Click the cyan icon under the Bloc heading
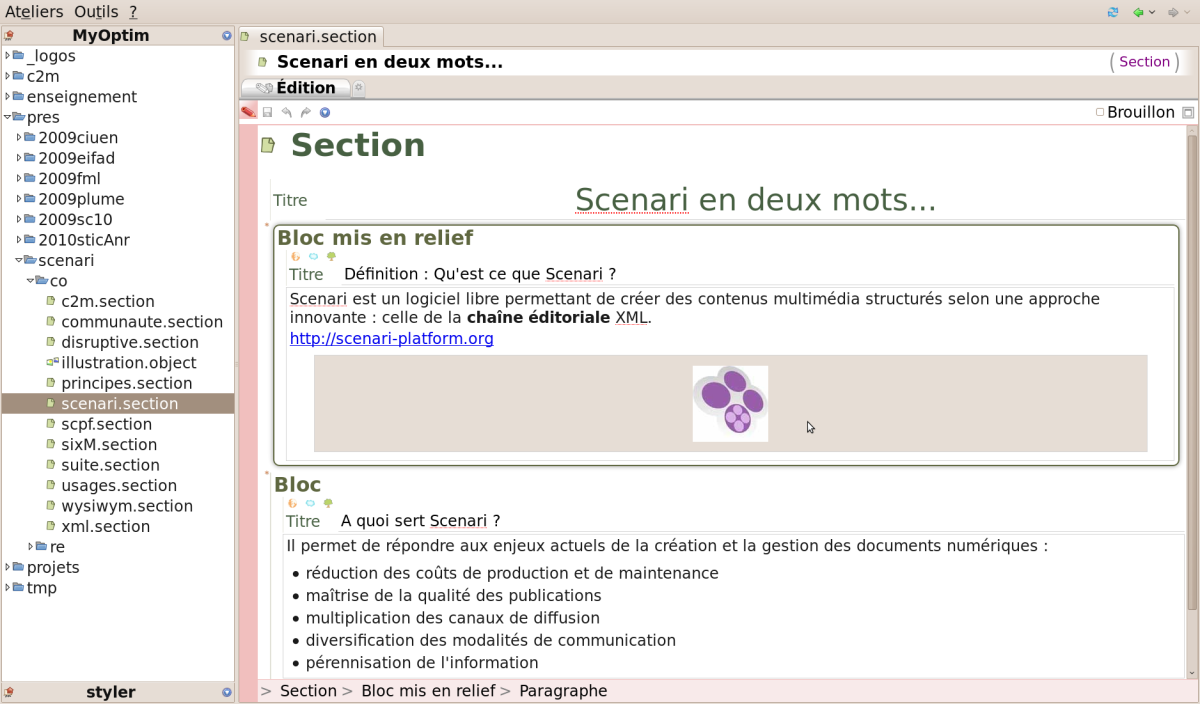Screen dimensions: 1200x704 click(310, 503)
